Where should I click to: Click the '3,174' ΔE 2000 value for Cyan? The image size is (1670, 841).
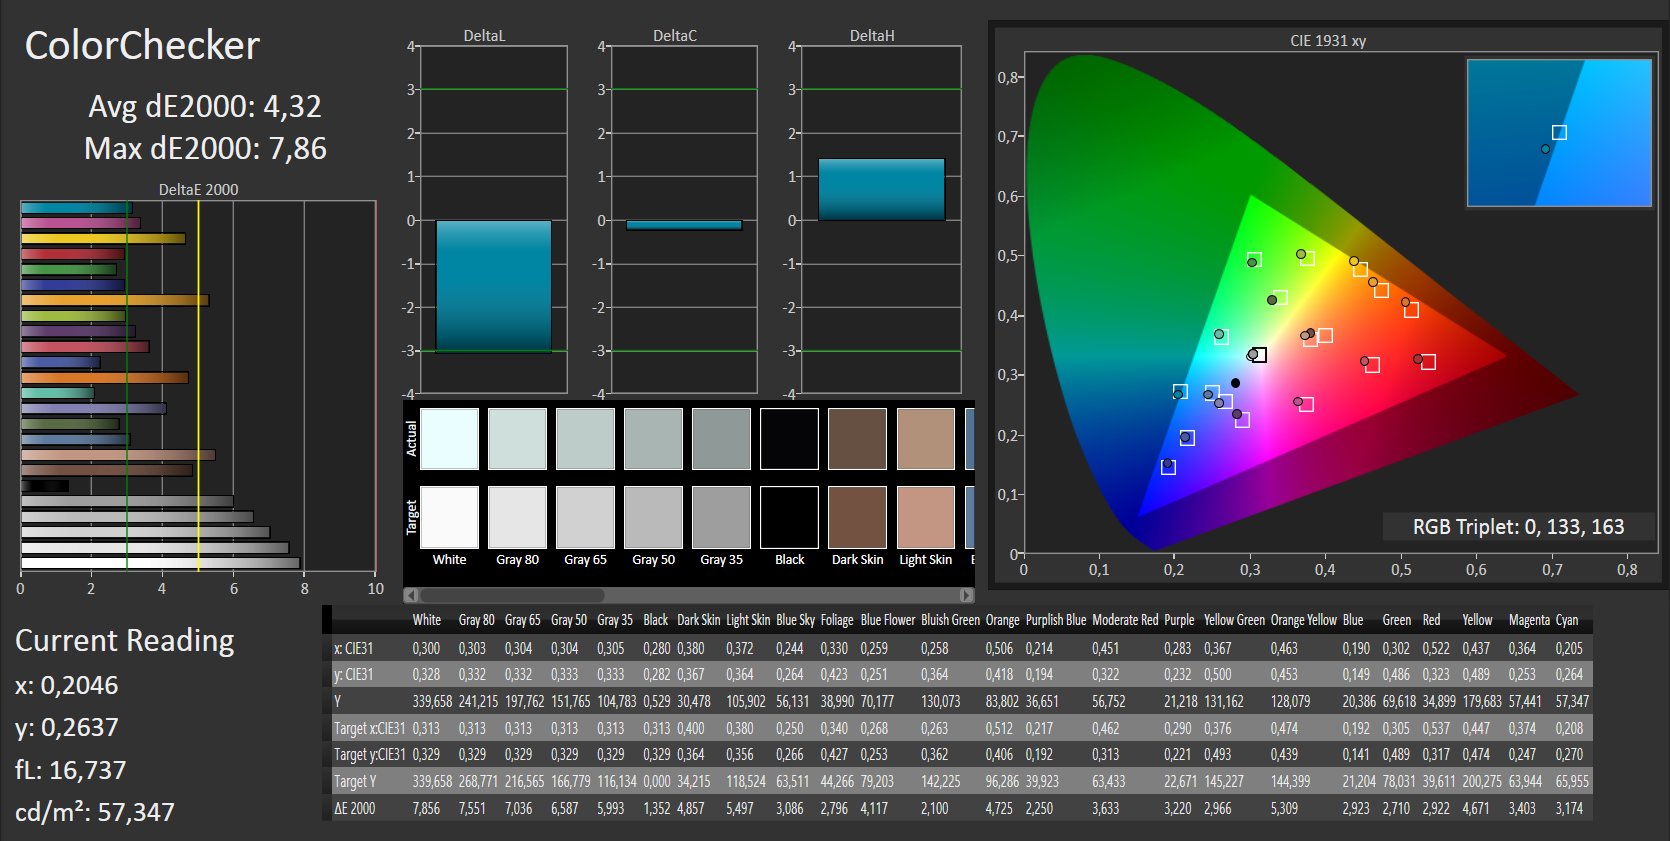coord(1569,808)
